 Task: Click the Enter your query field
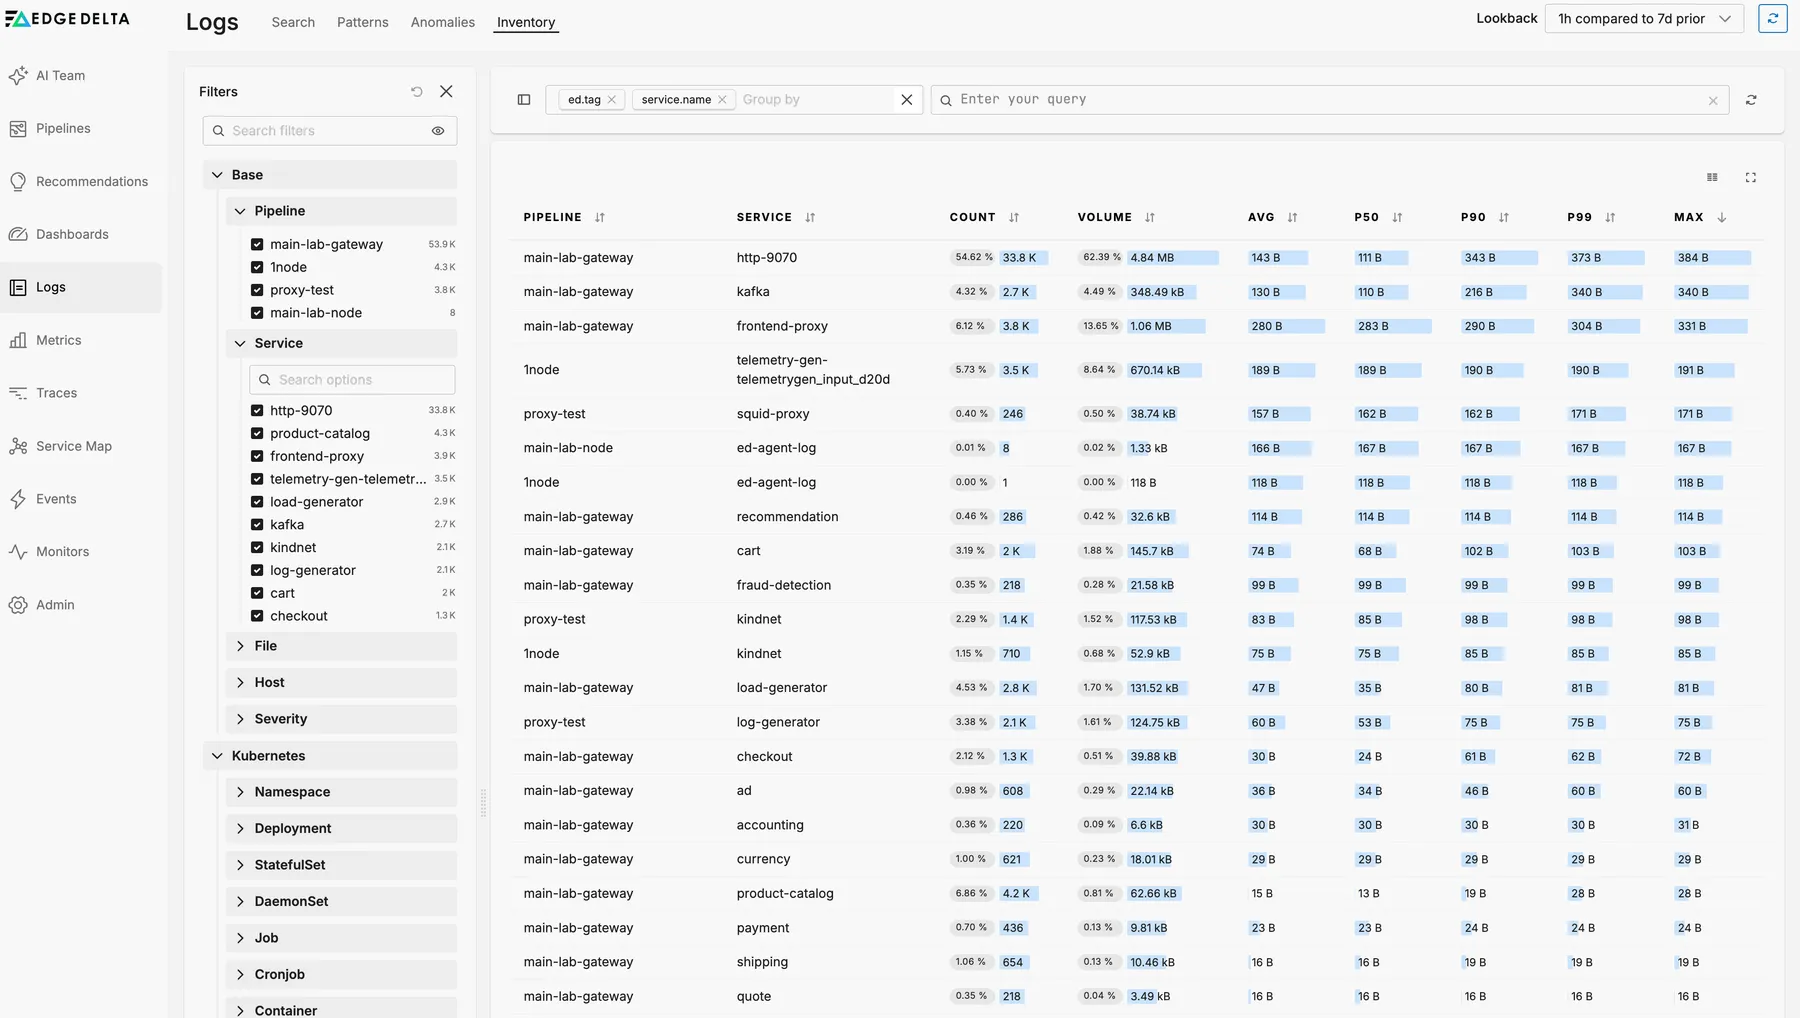click(x=1330, y=100)
